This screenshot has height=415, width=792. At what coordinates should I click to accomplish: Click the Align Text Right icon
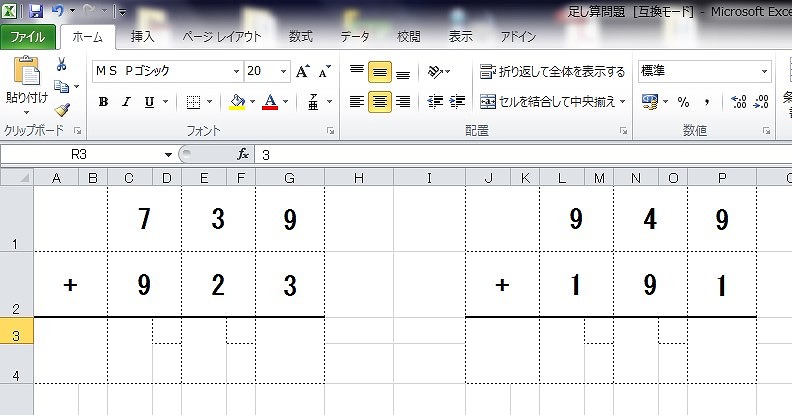coord(403,102)
